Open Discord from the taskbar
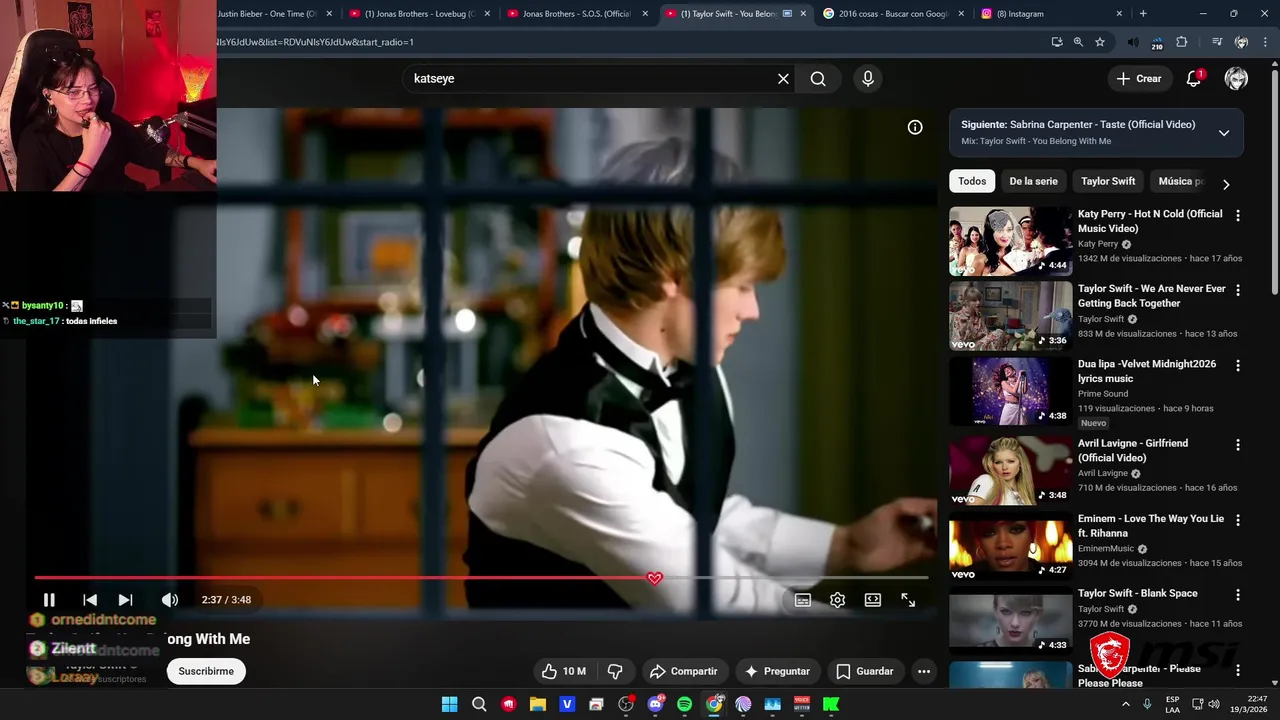 (x=655, y=704)
